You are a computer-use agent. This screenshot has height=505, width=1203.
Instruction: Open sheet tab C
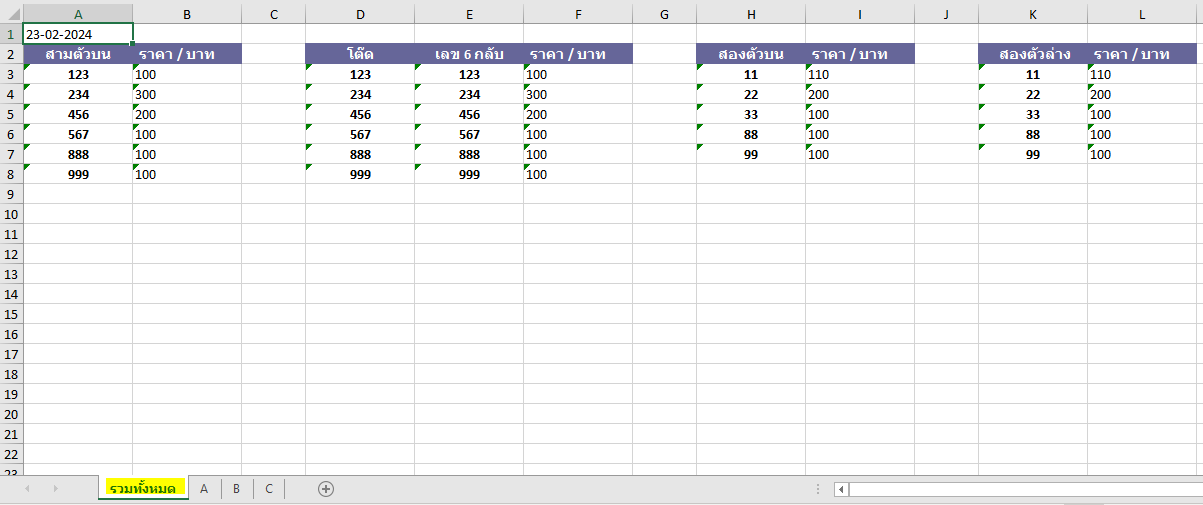coord(268,489)
